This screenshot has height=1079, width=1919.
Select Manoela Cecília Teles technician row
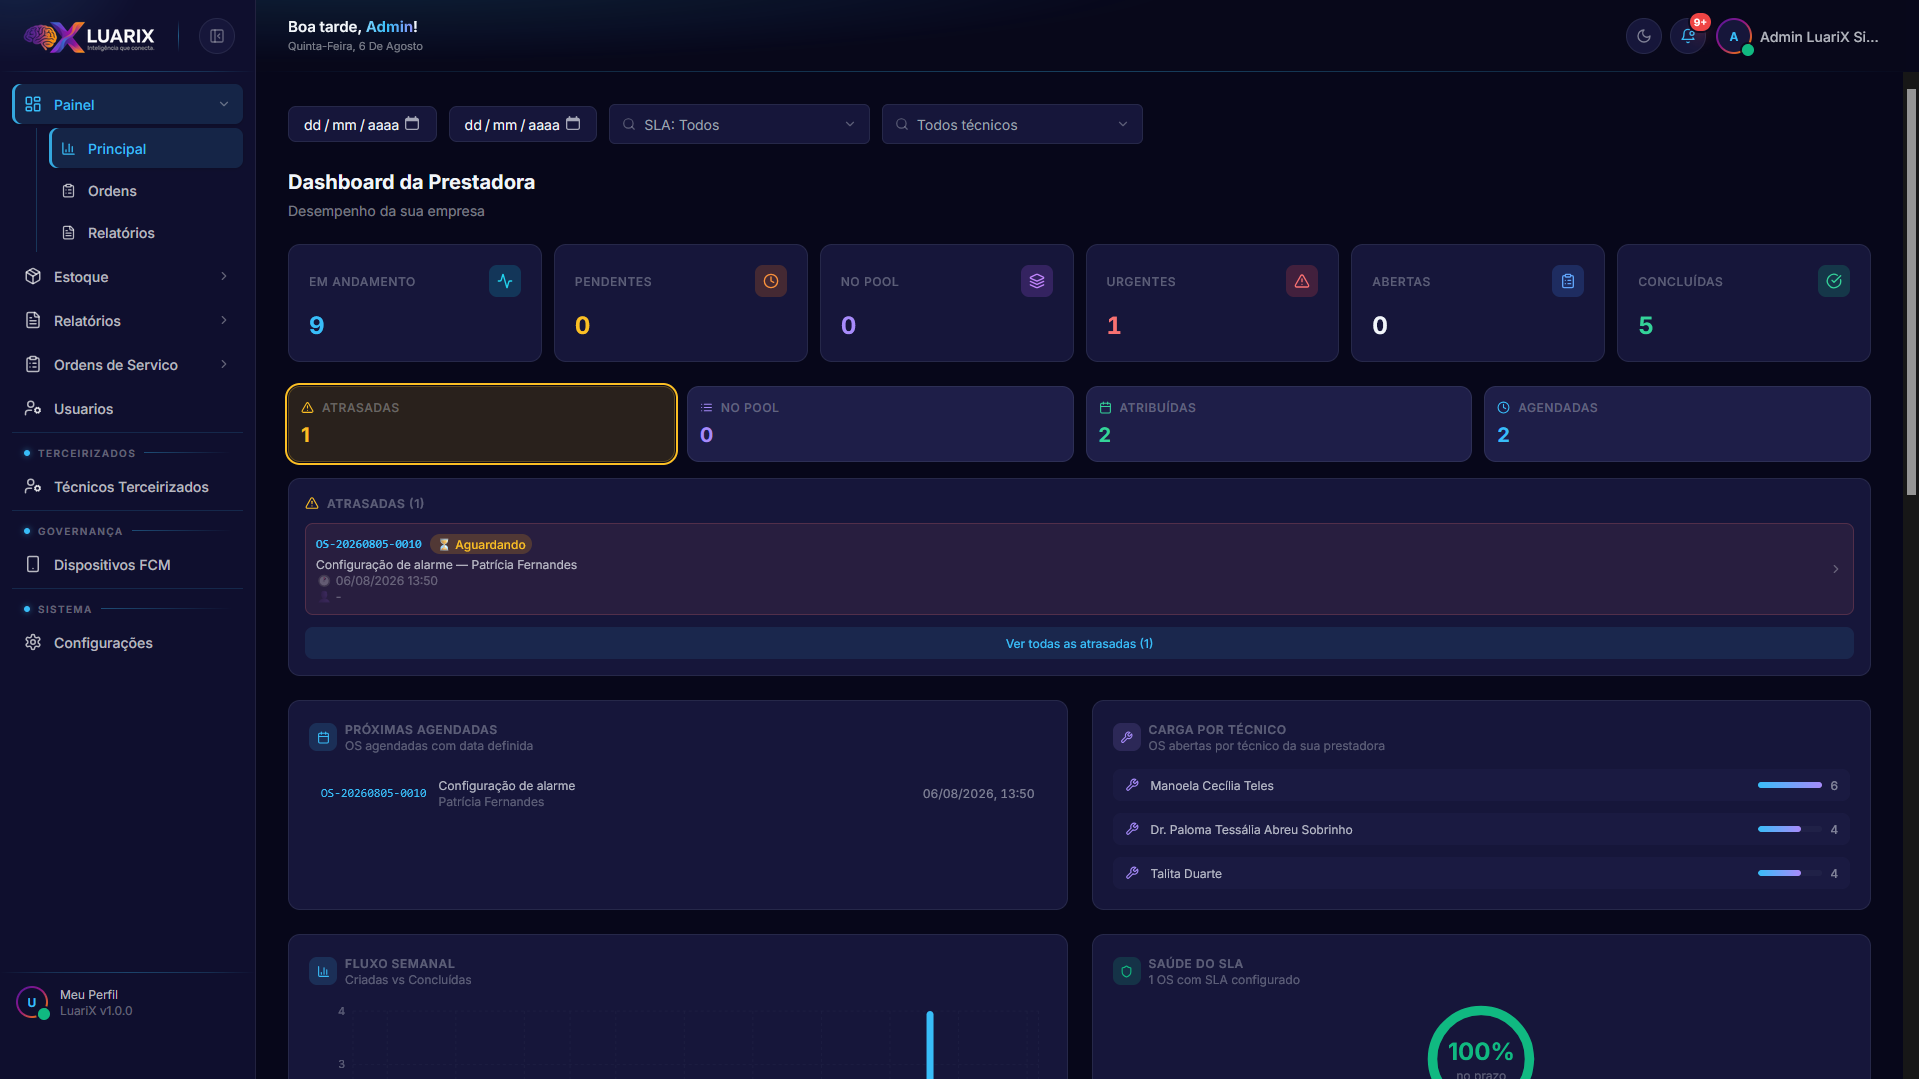pos(1481,785)
